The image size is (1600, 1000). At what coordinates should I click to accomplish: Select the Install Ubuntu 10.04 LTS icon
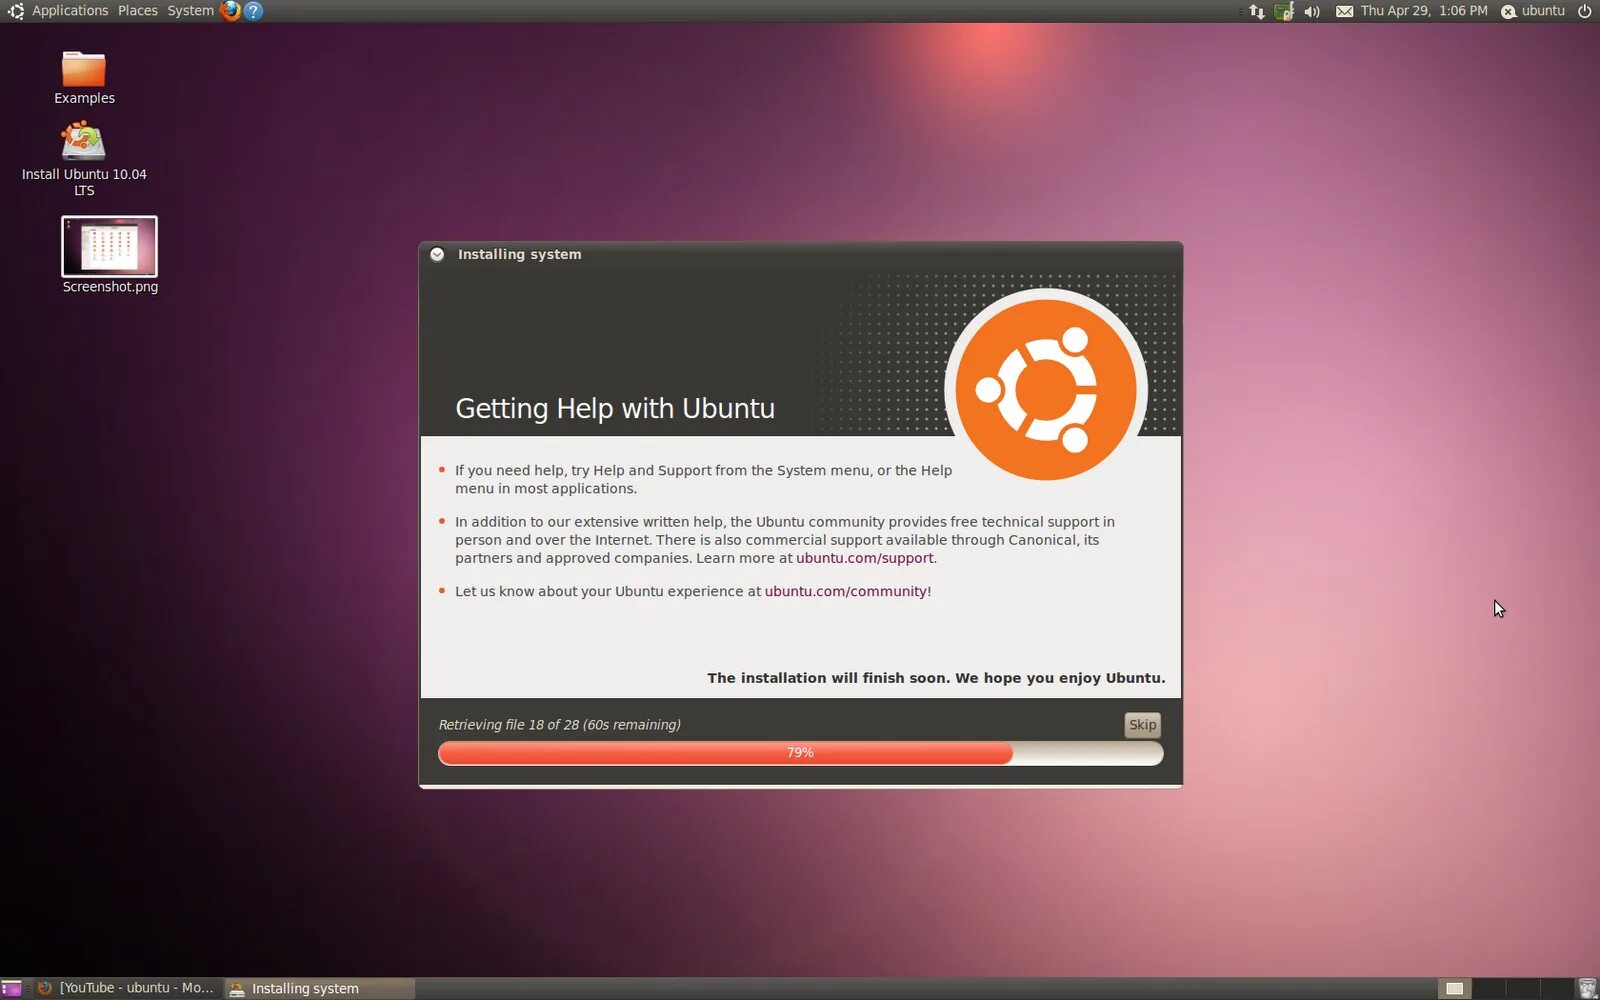point(84,158)
